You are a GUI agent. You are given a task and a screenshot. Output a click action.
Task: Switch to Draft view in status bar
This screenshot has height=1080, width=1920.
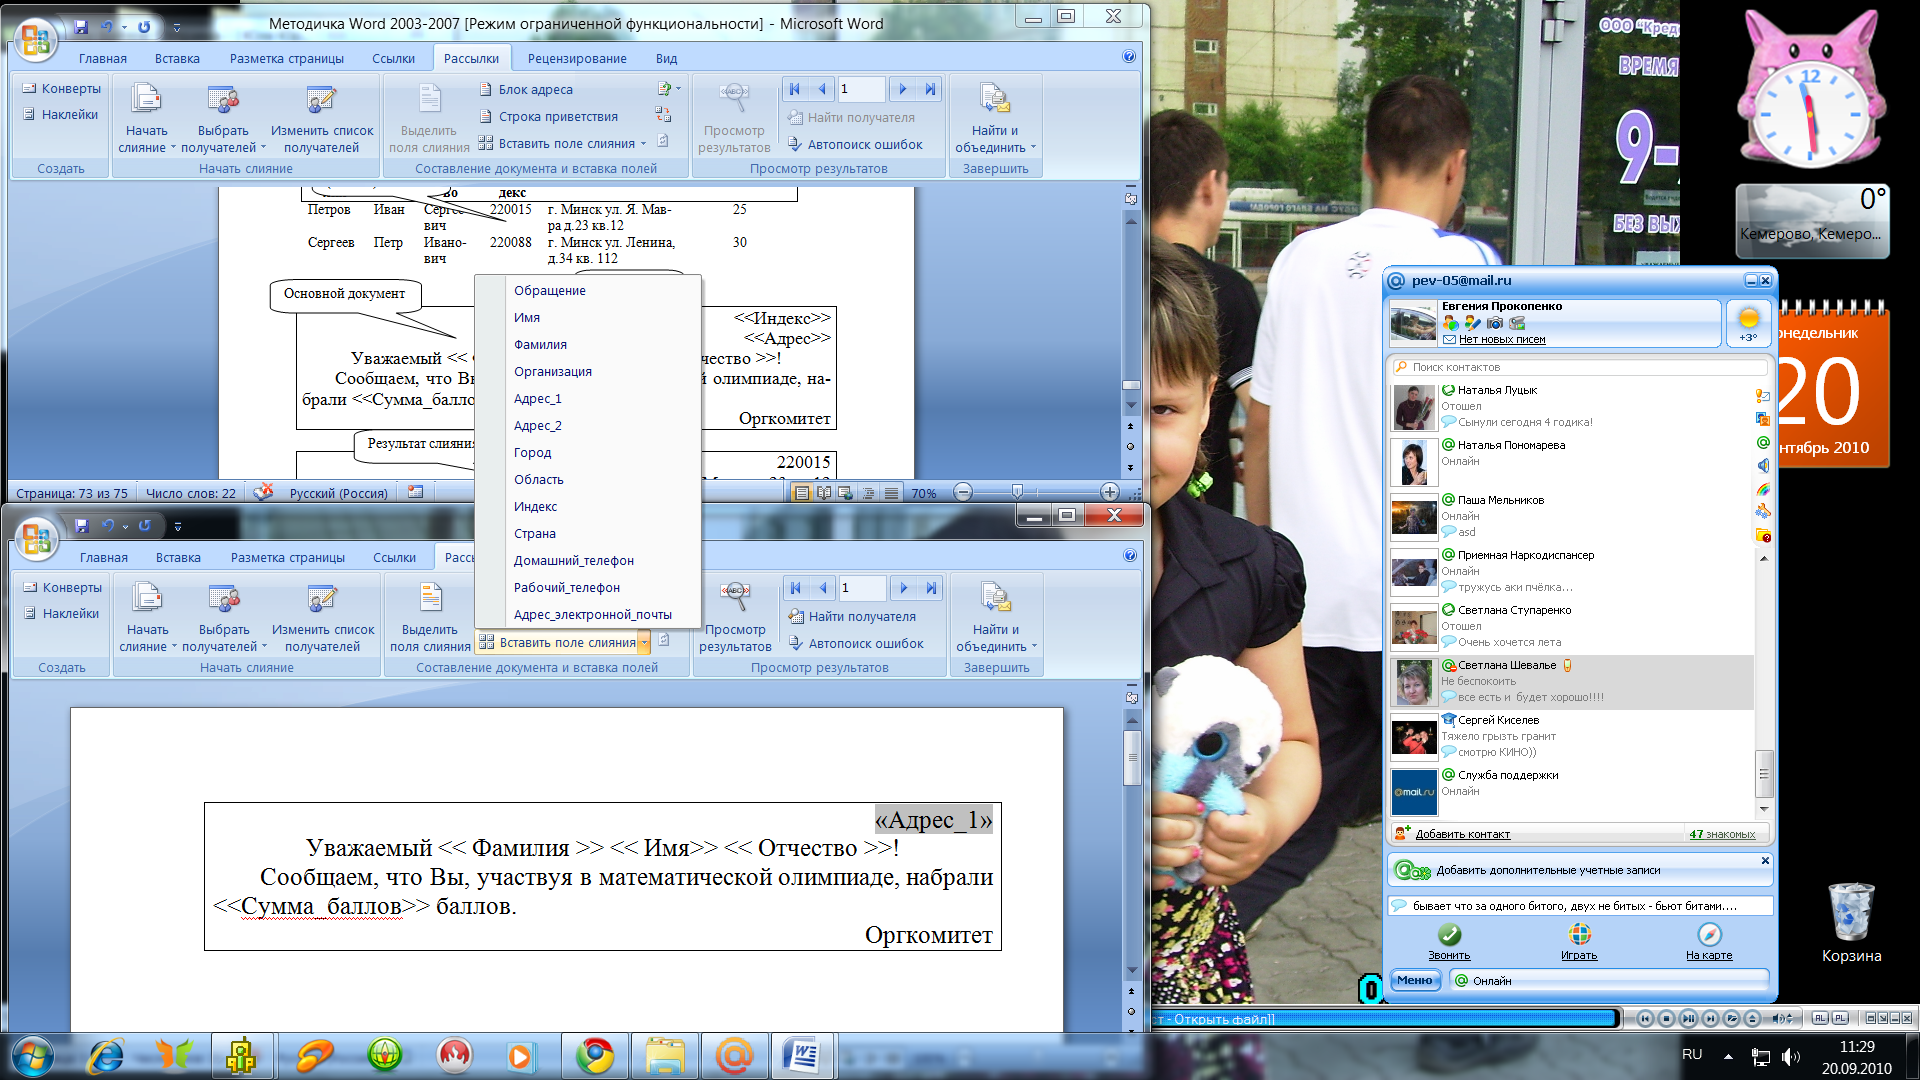[x=890, y=492]
